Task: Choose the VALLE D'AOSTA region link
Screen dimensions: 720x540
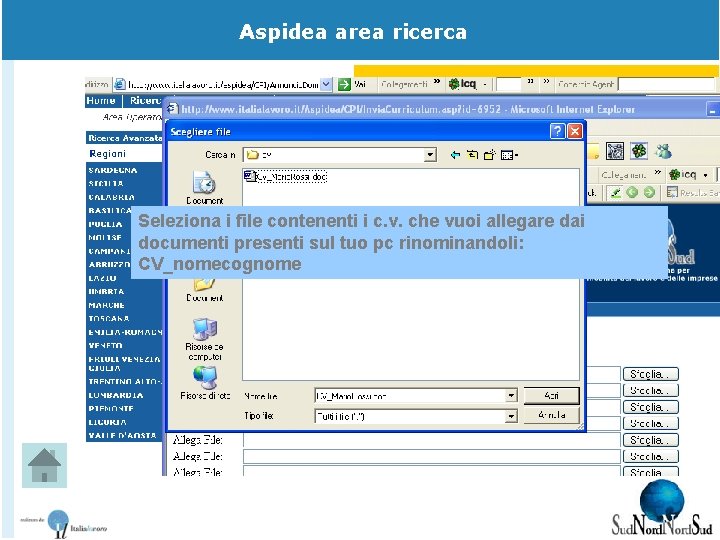Action: pyautogui.click(x=123, y=435)
